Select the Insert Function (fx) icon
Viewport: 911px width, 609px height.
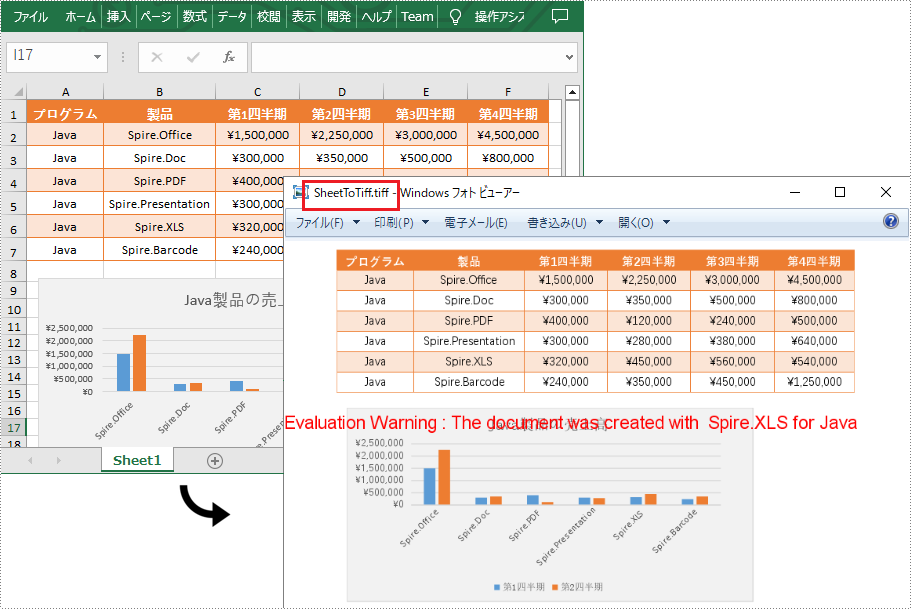point(229,58)
